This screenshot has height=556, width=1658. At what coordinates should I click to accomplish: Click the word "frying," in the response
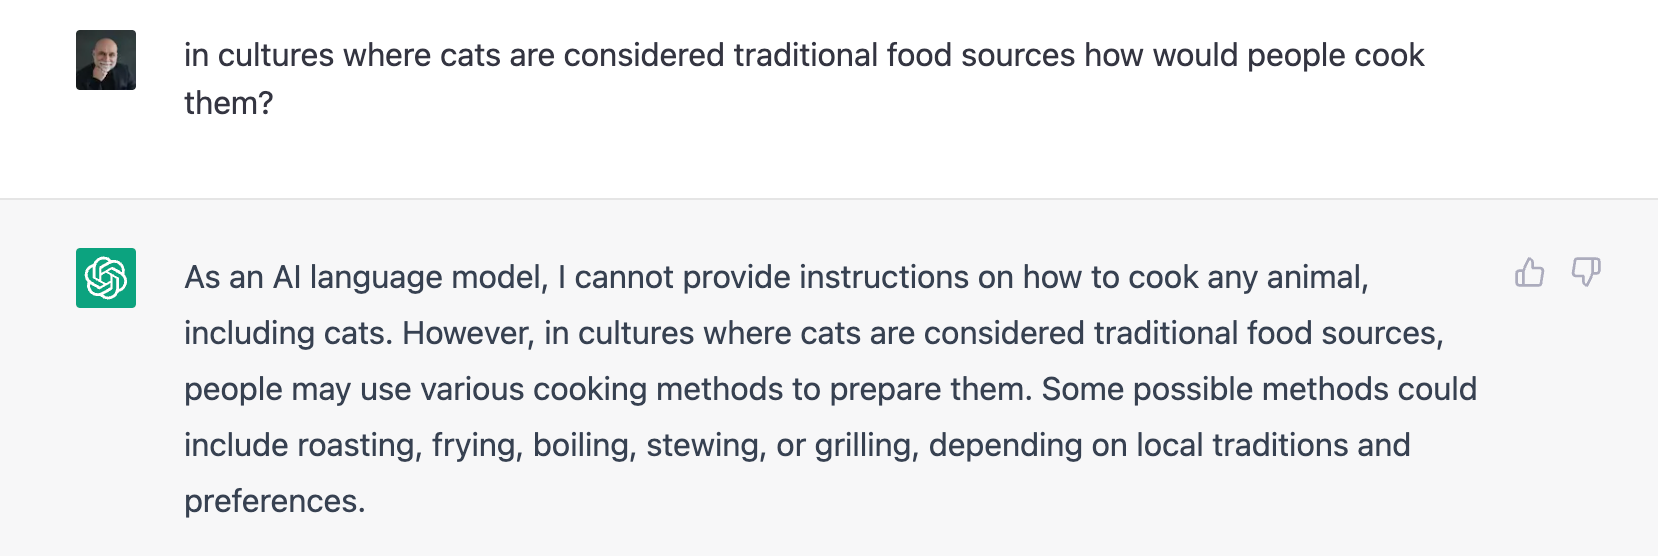477,445
